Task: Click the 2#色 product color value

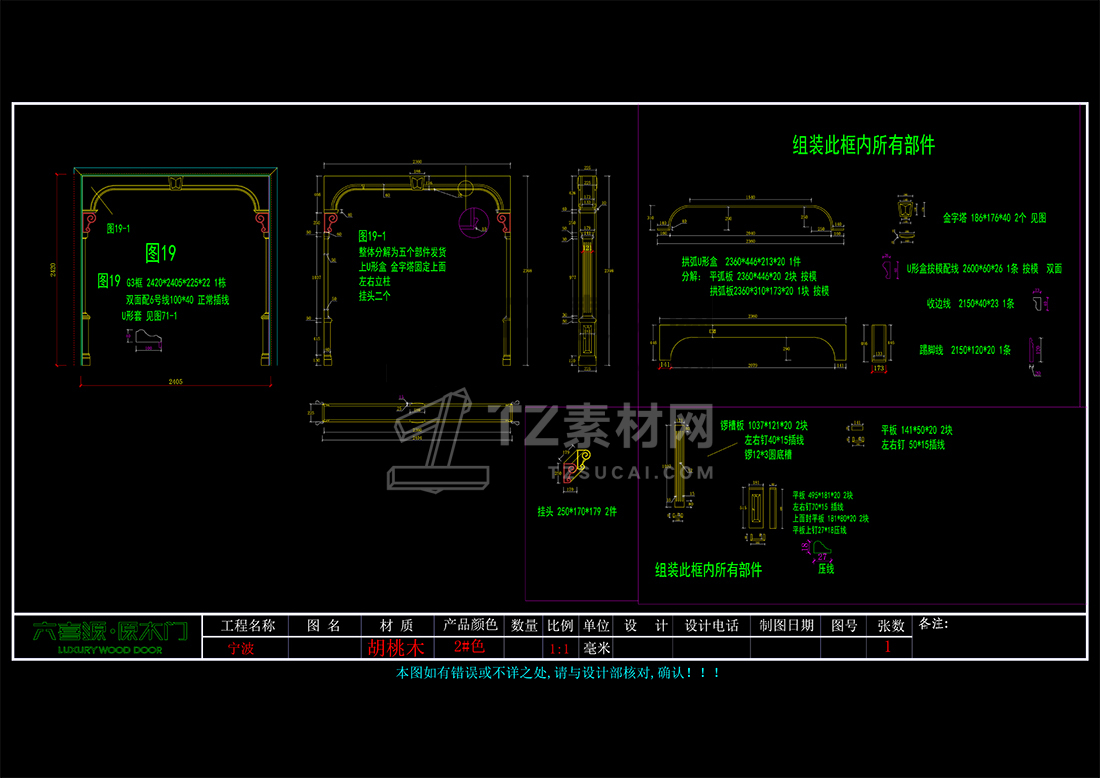Action: pos(469,646)
